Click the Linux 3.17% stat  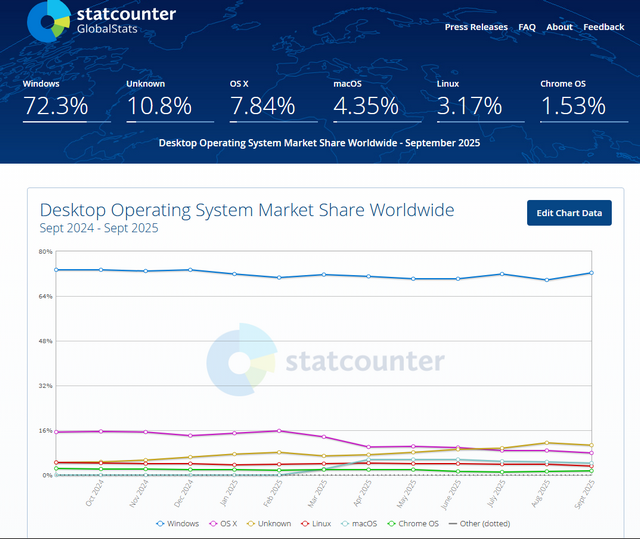point(480,101)
